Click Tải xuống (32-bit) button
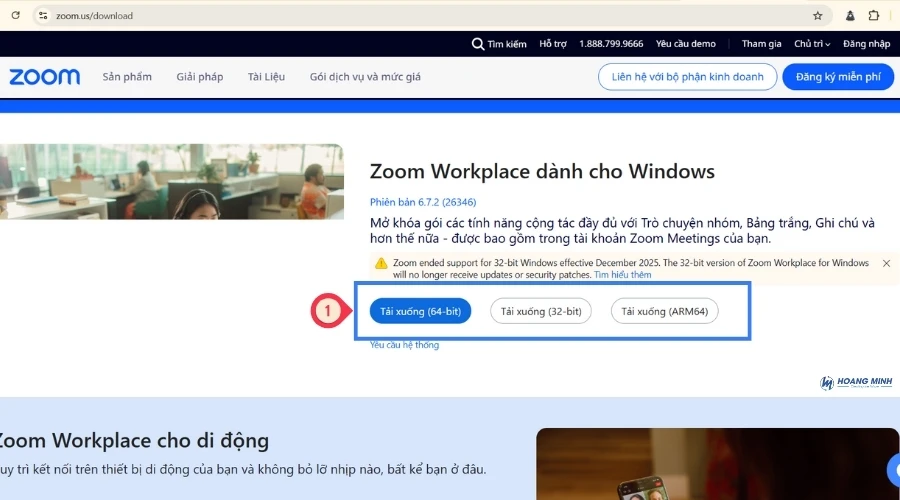Viewport: 900px width, 500px height. (x=541, y=311)
